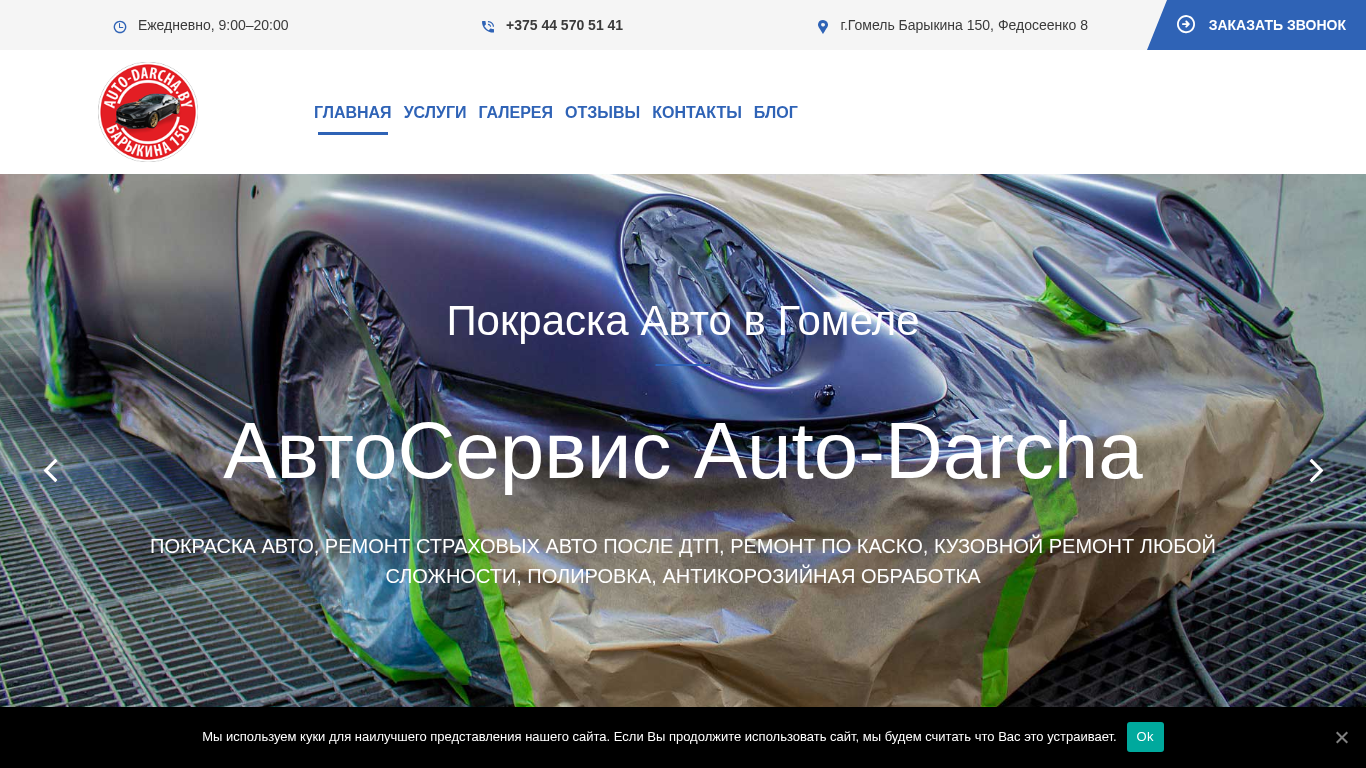This screenshot has height=768, width=1366.
Task: Open the ГЛАВНАЯ menu item
Action: 353,112
